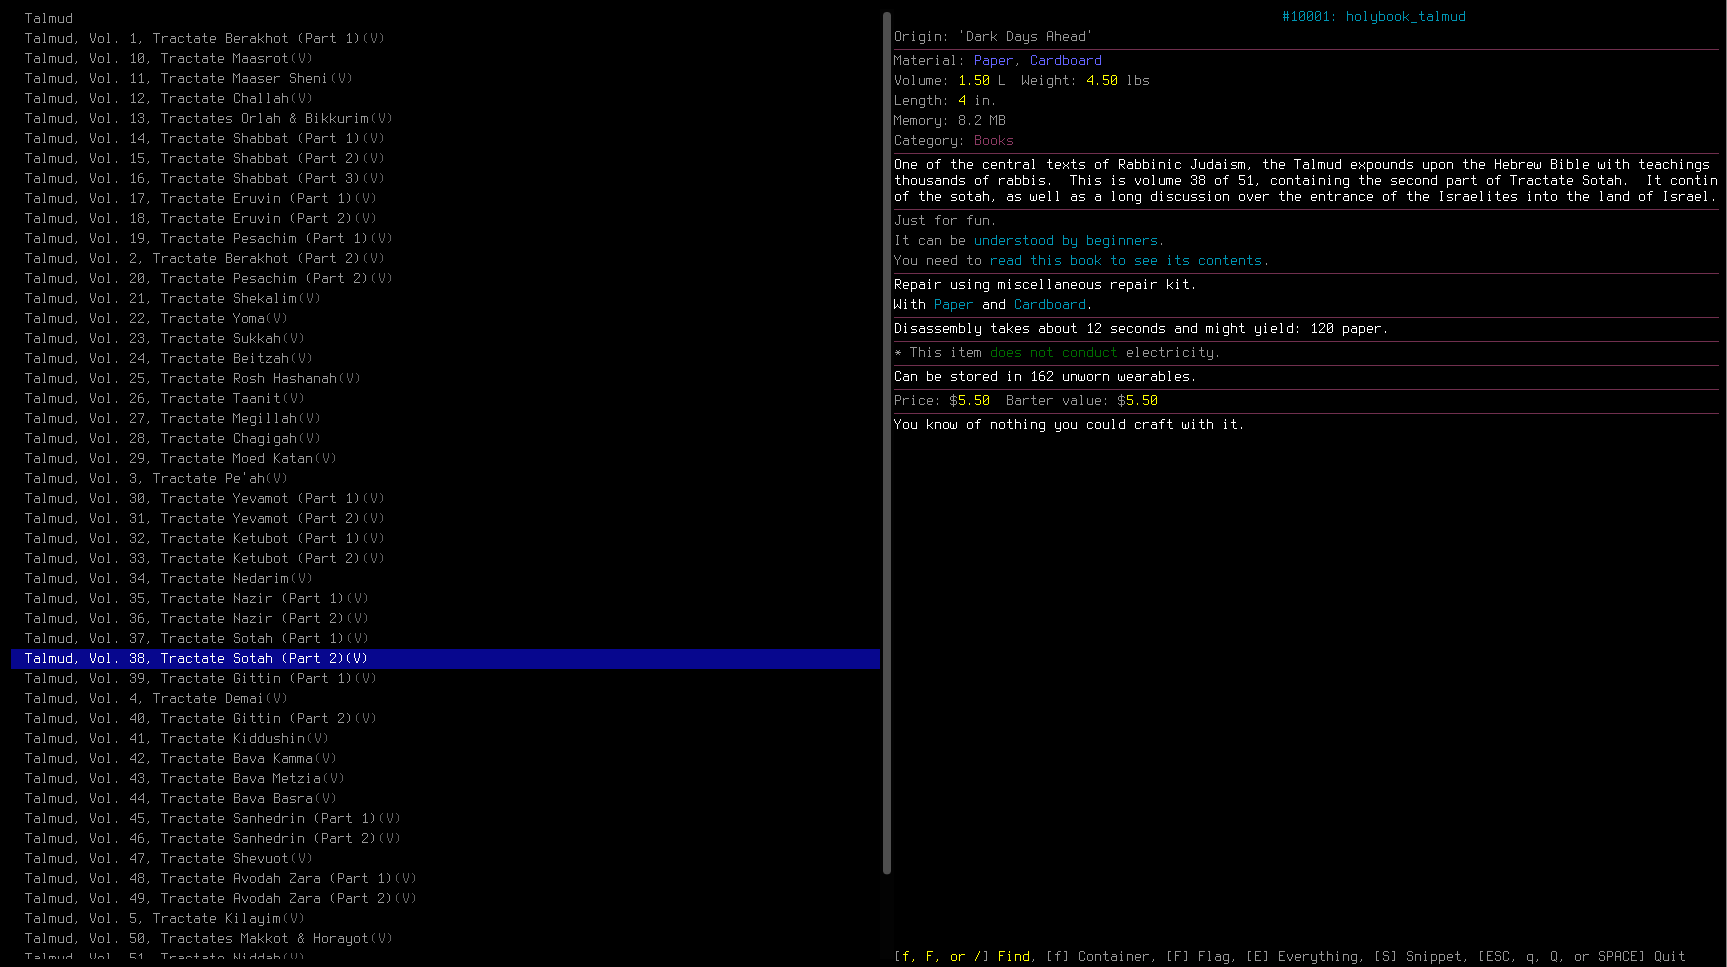
Task: Click 'does not conduct' electricity note
Action: click(1054, 352)
